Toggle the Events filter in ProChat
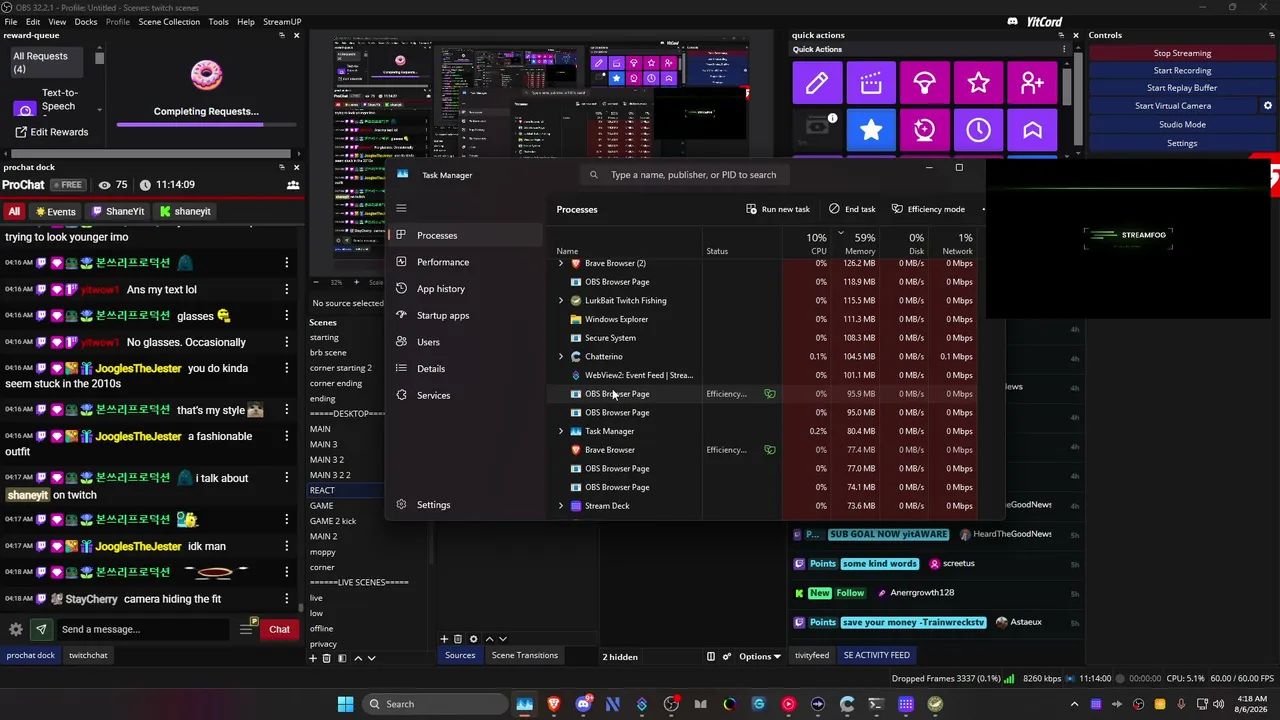 (x=56, y=211)
